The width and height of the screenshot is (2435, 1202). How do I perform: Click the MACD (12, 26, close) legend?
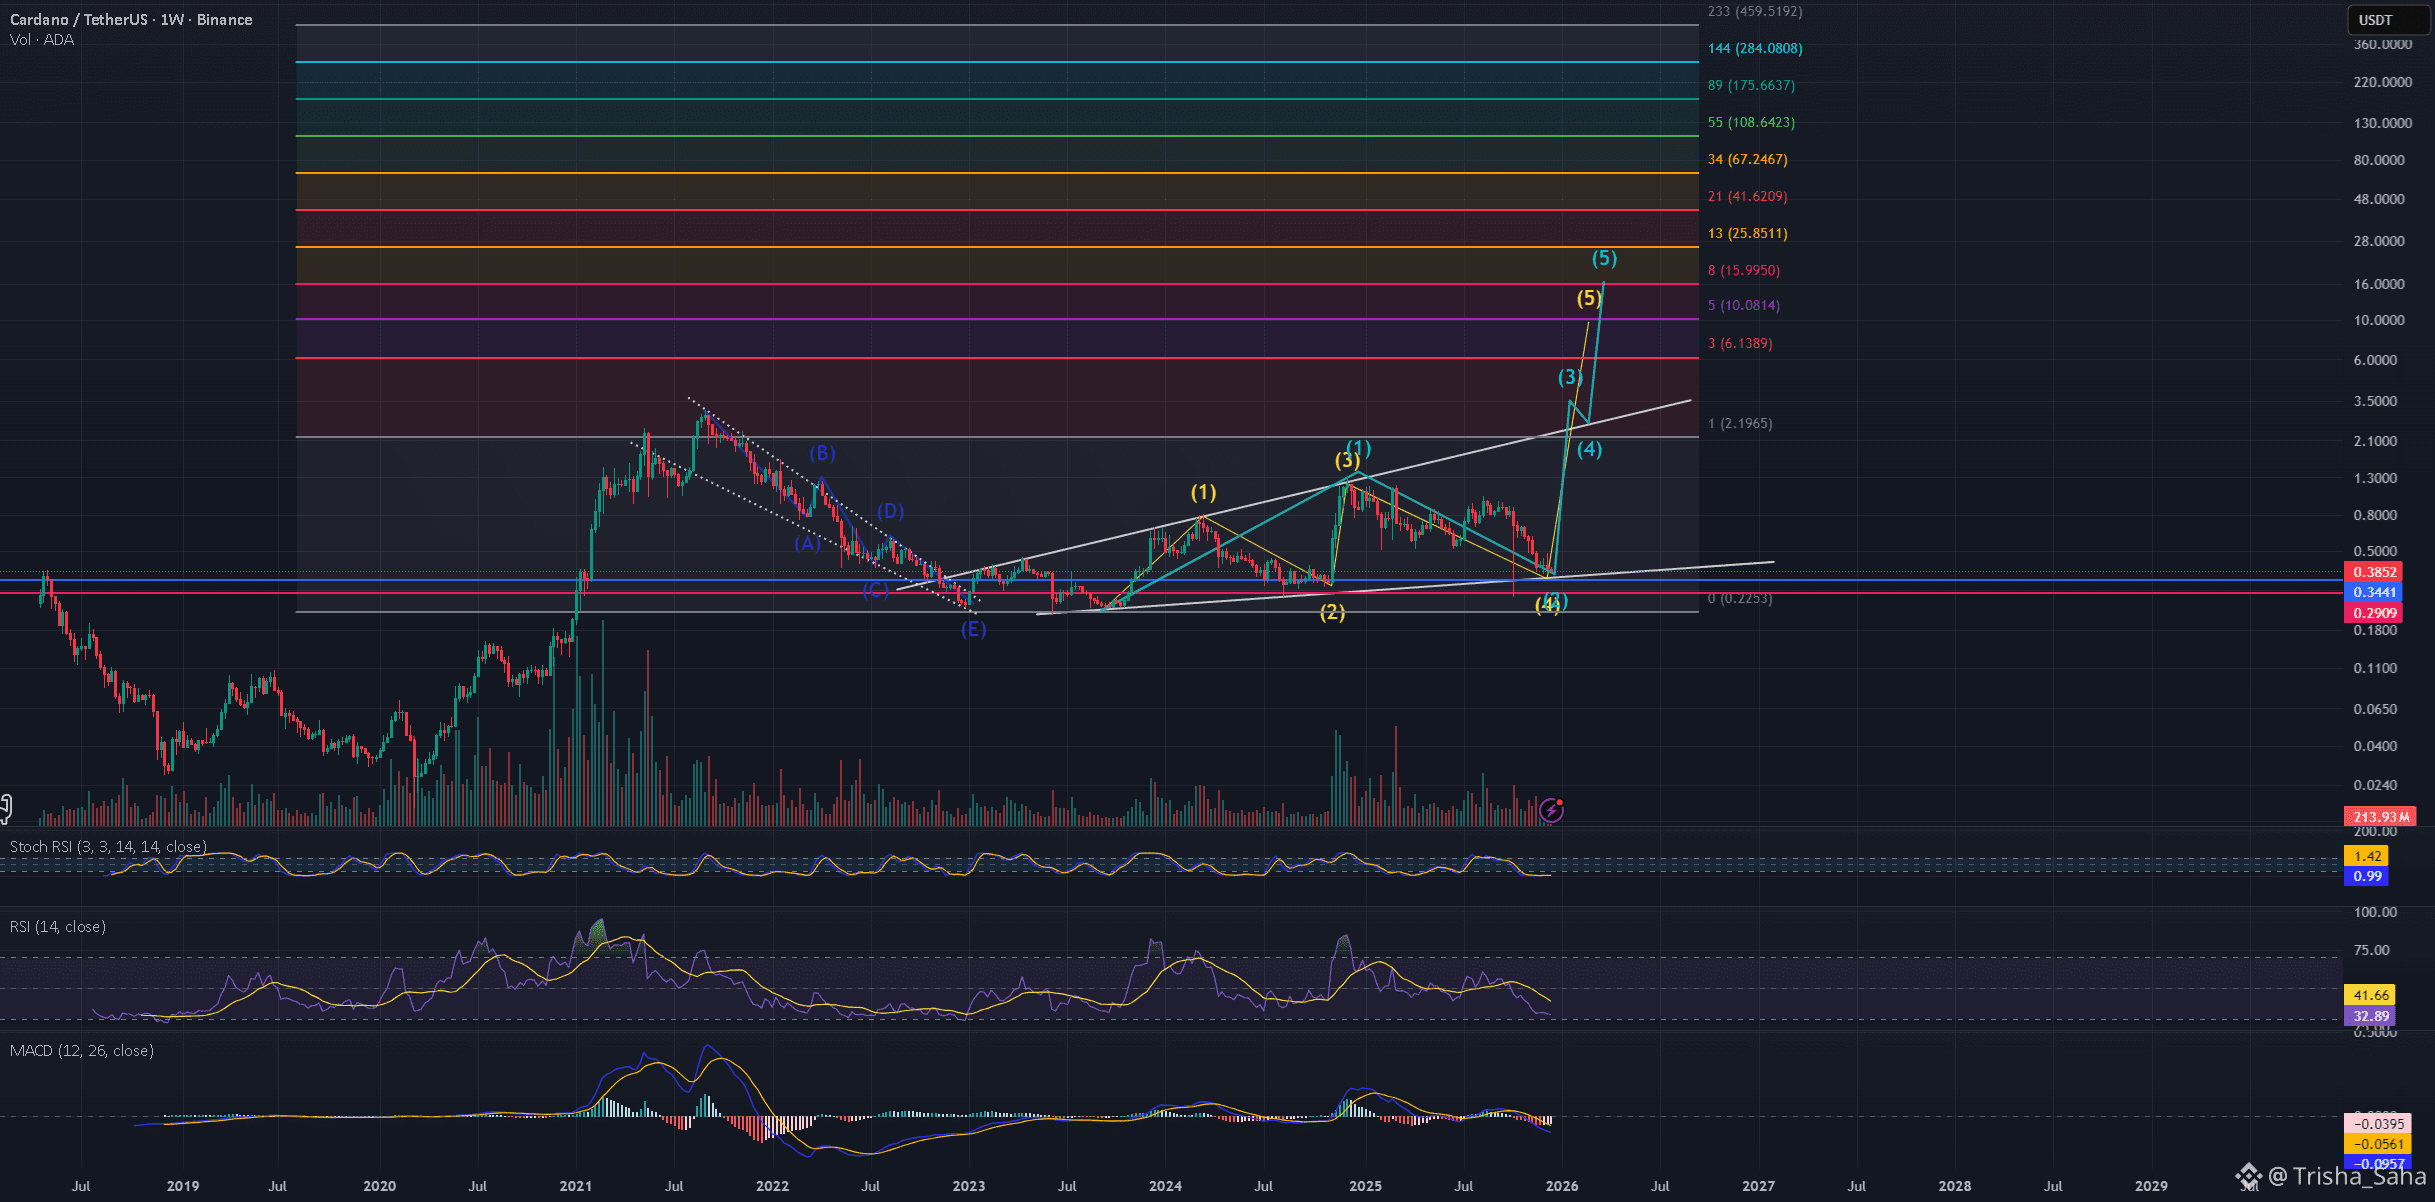(x=82, y=1051)
